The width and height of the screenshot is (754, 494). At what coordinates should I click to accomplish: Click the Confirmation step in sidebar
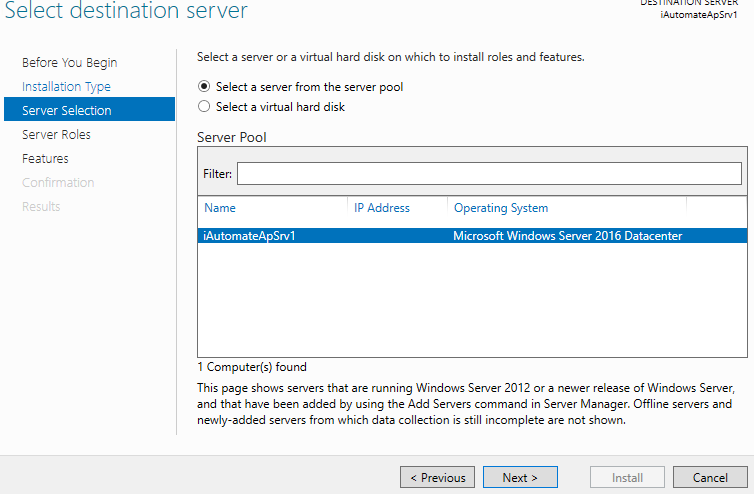tap(58, 182)
